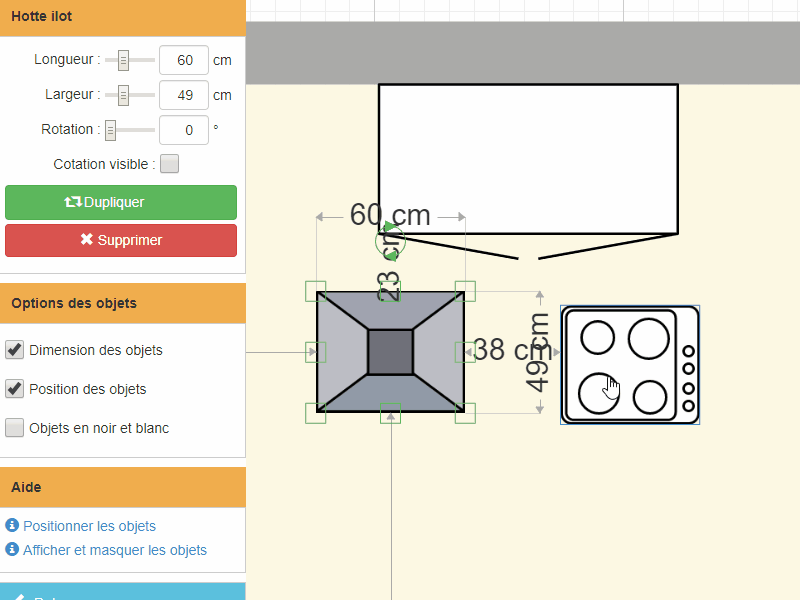Click the top-left resize handle of the hood

click(x=316, y=291)
